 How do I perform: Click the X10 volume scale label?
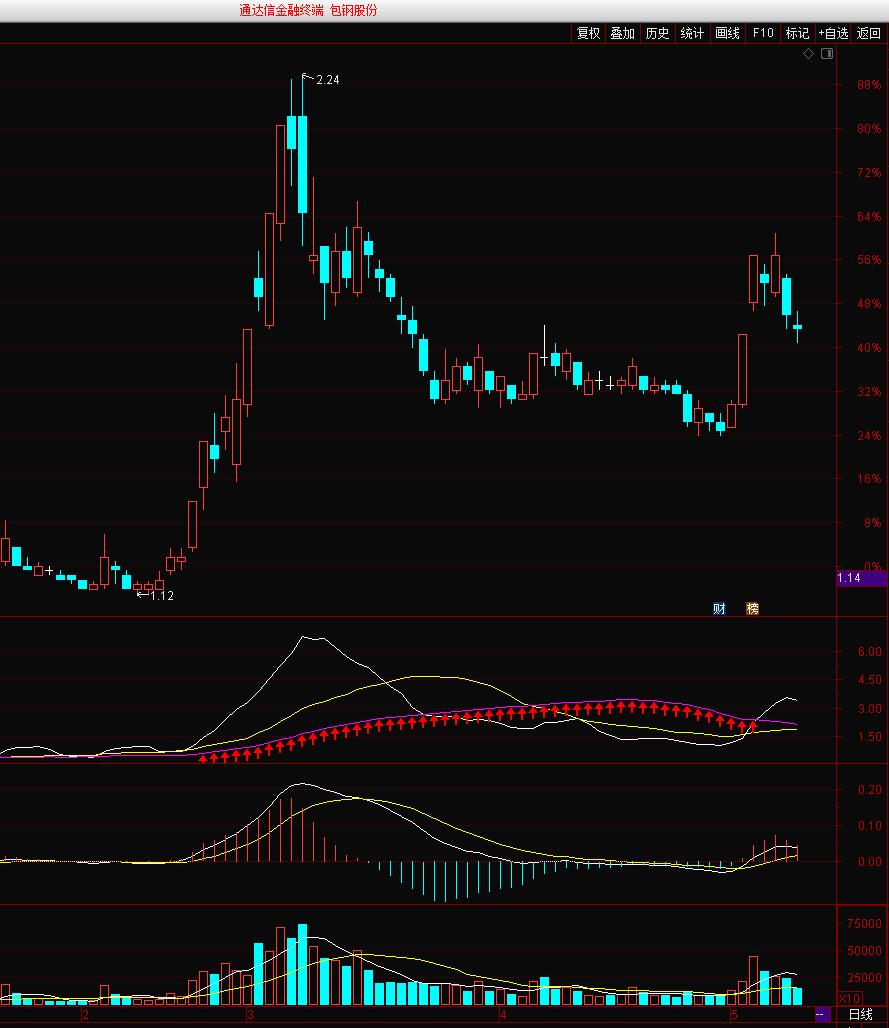point(849,998)
